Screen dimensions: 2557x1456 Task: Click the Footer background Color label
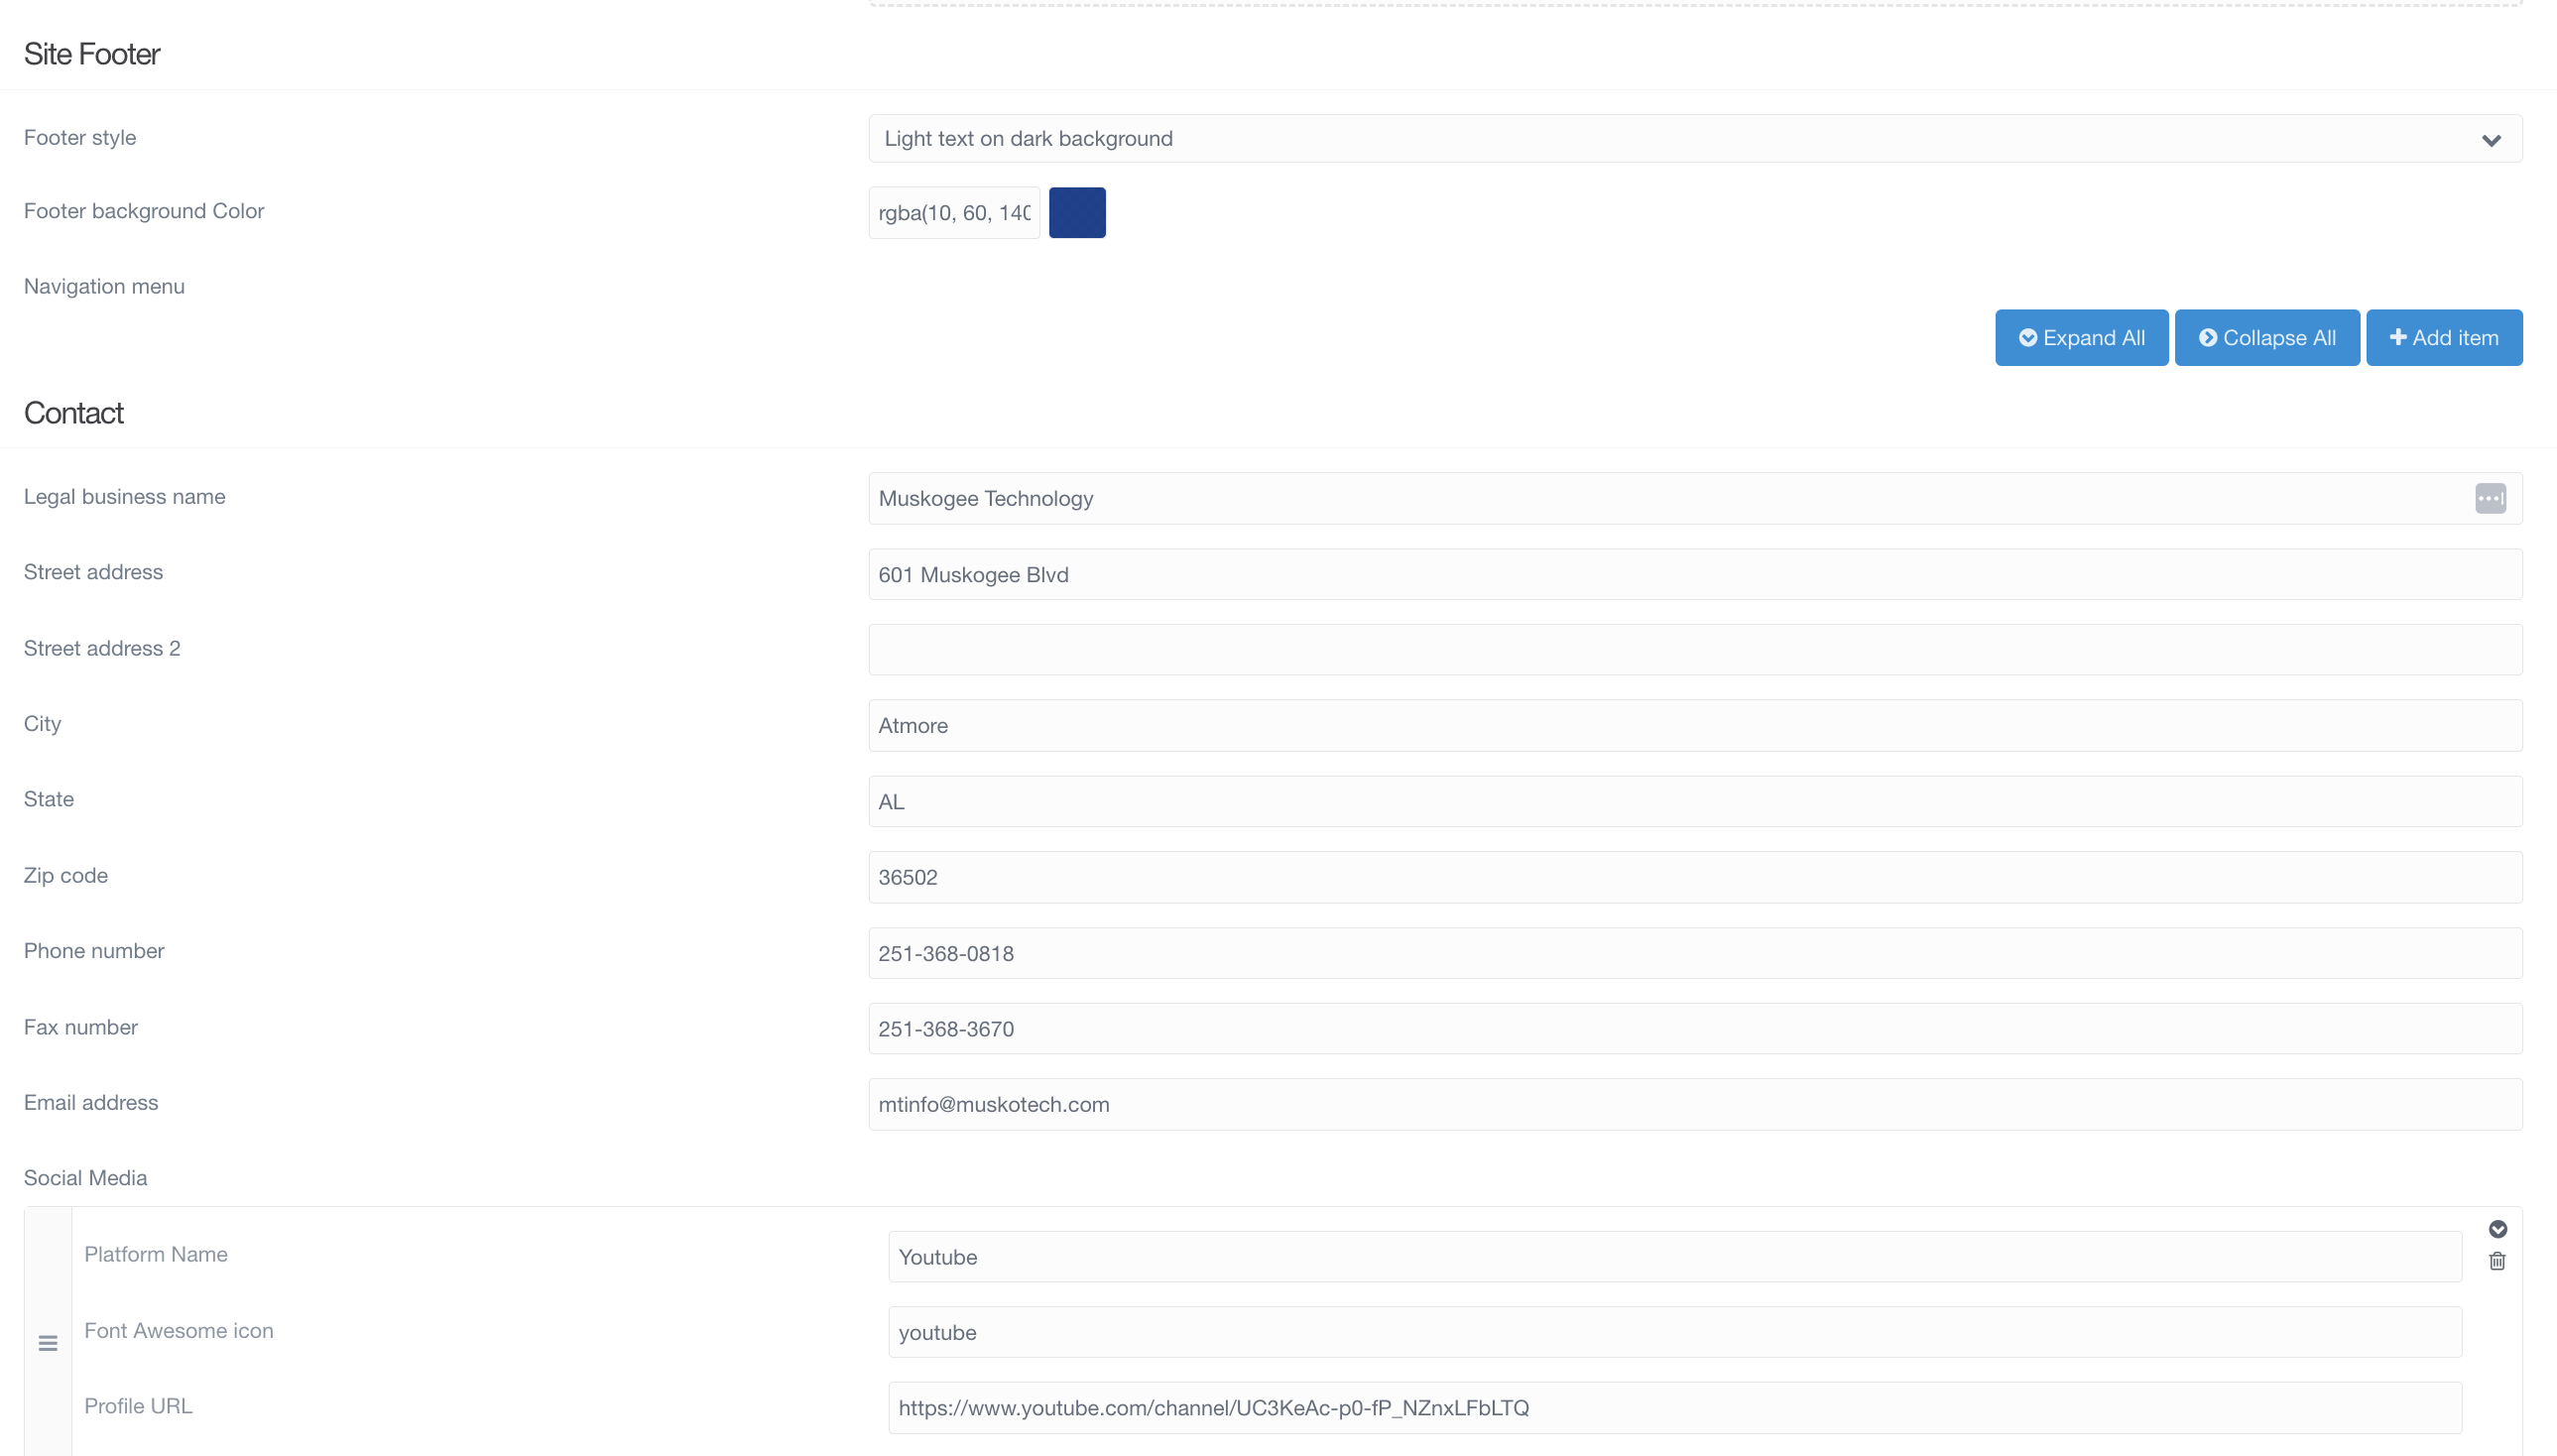[x=144, y=211]
